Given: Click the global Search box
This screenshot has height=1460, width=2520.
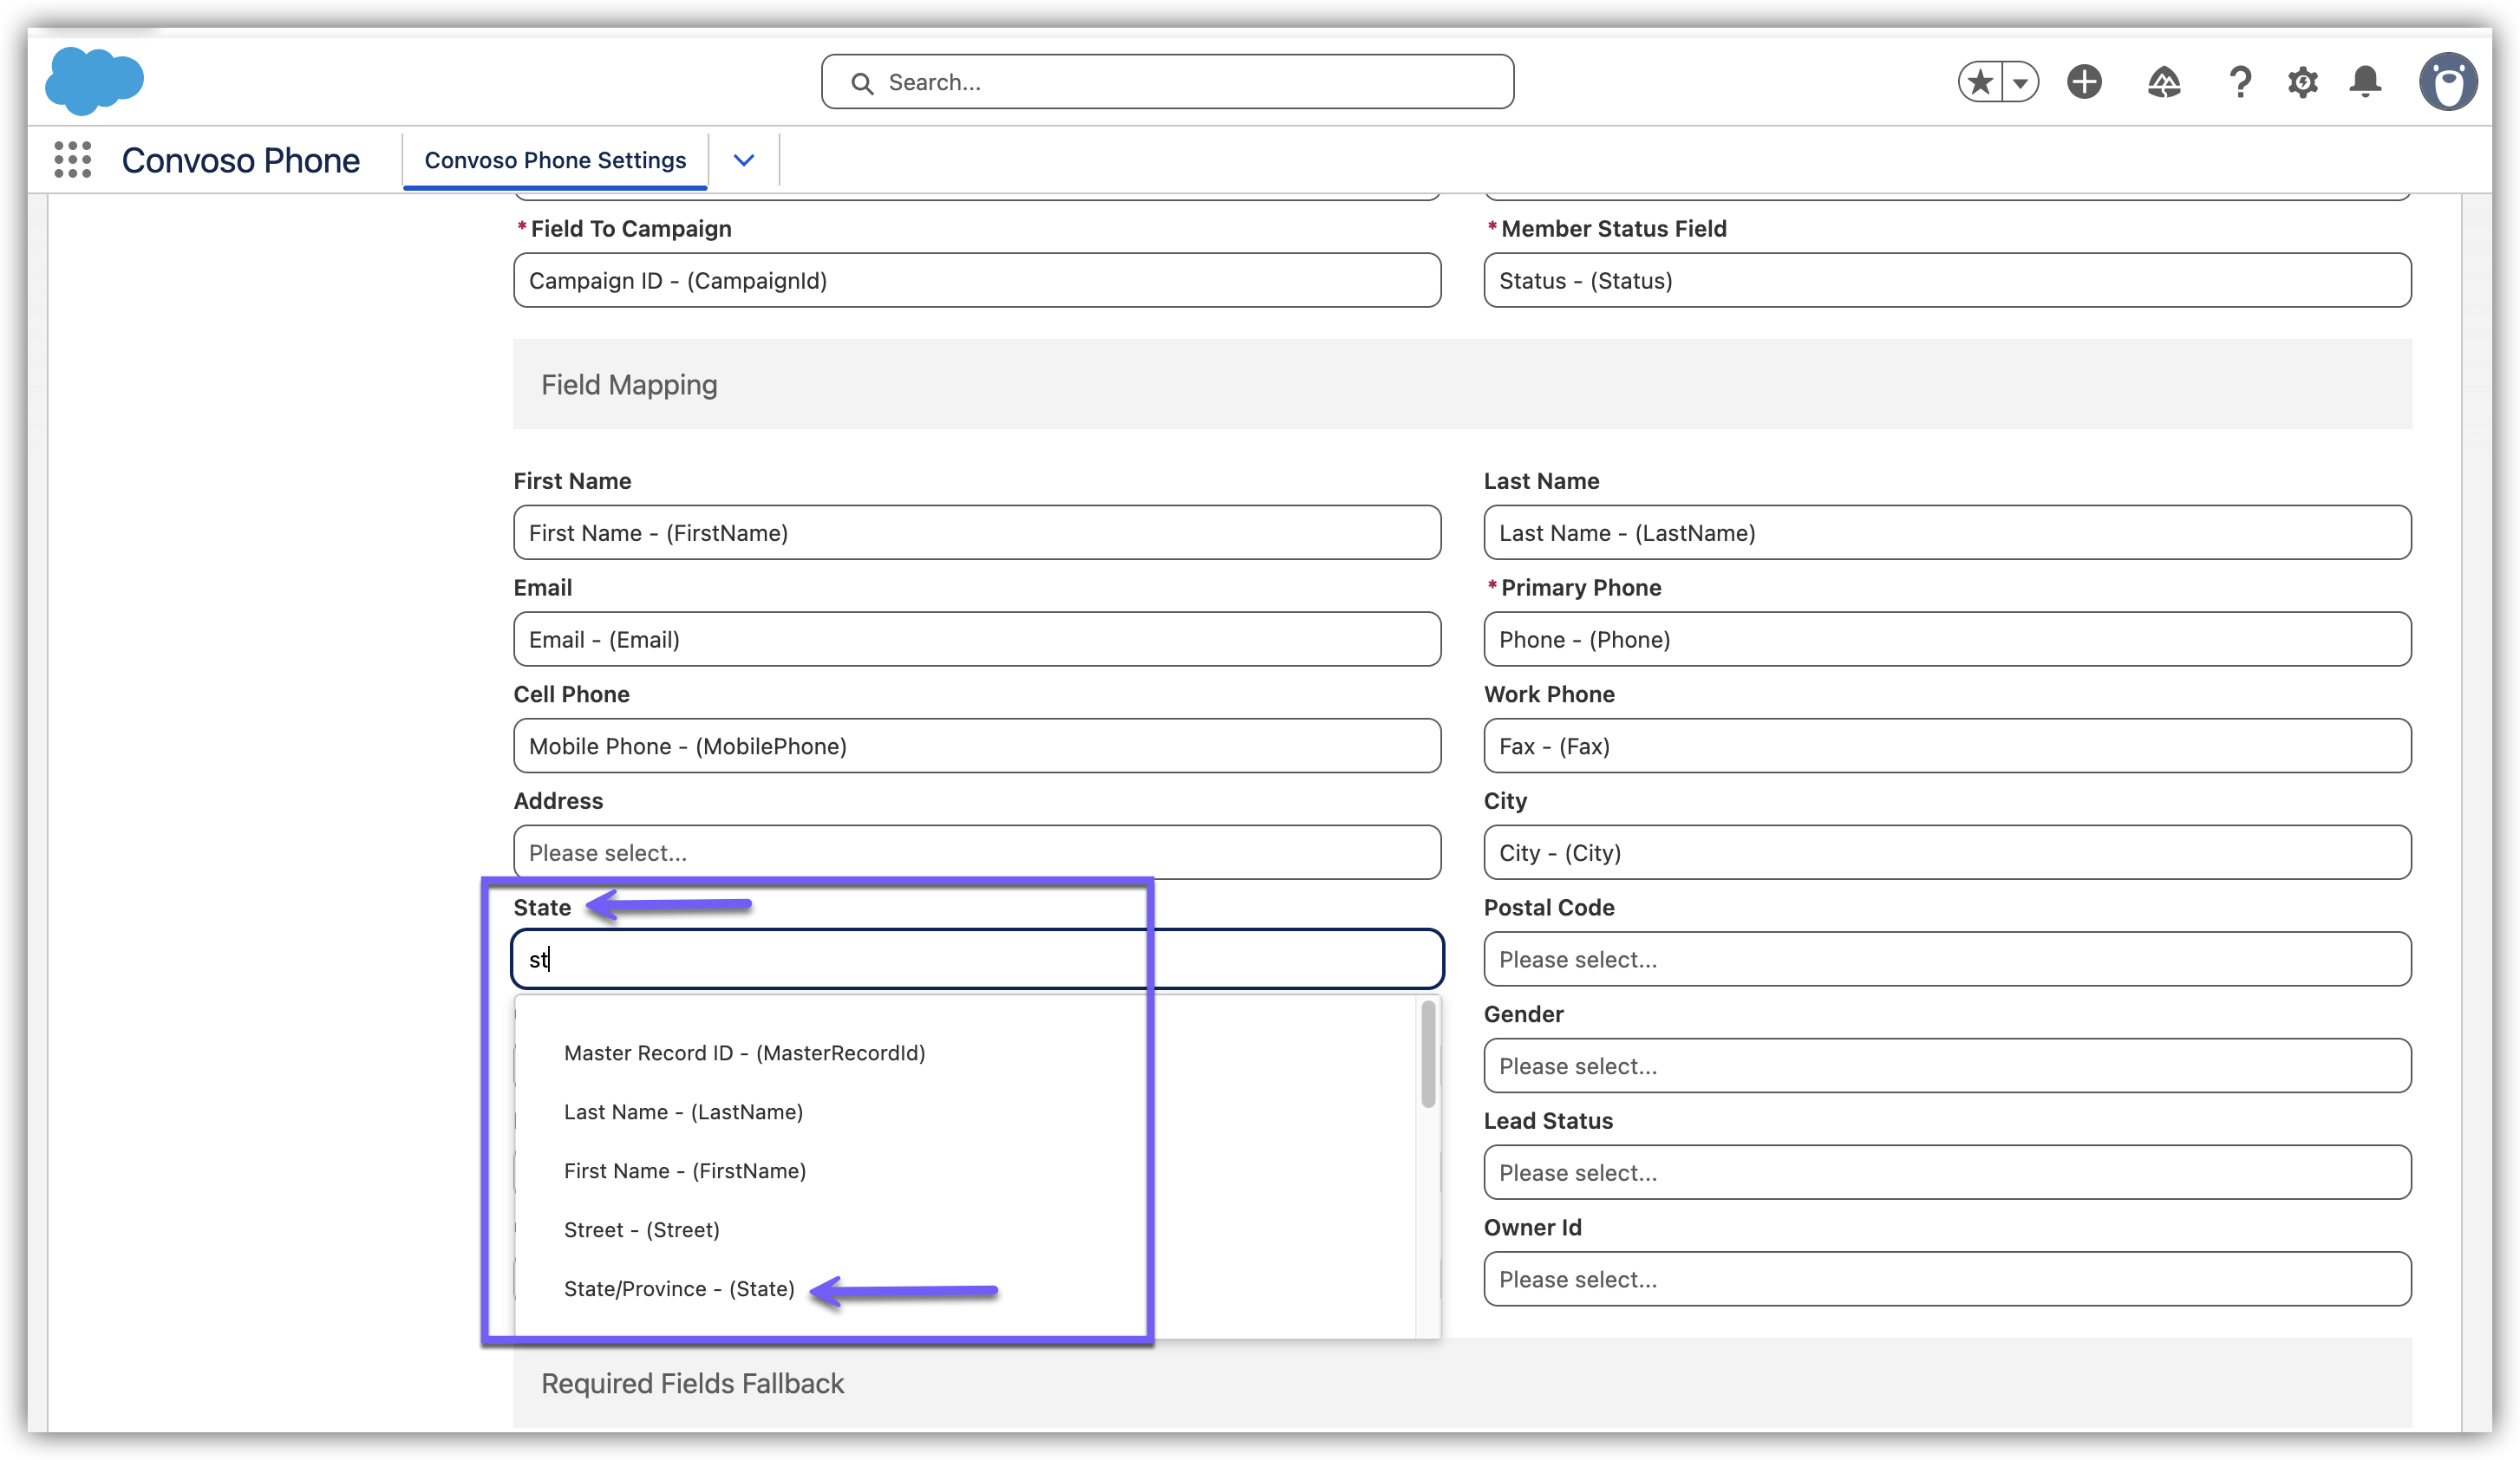Looking at the screenshot, I should click(x=1166, y=82).
